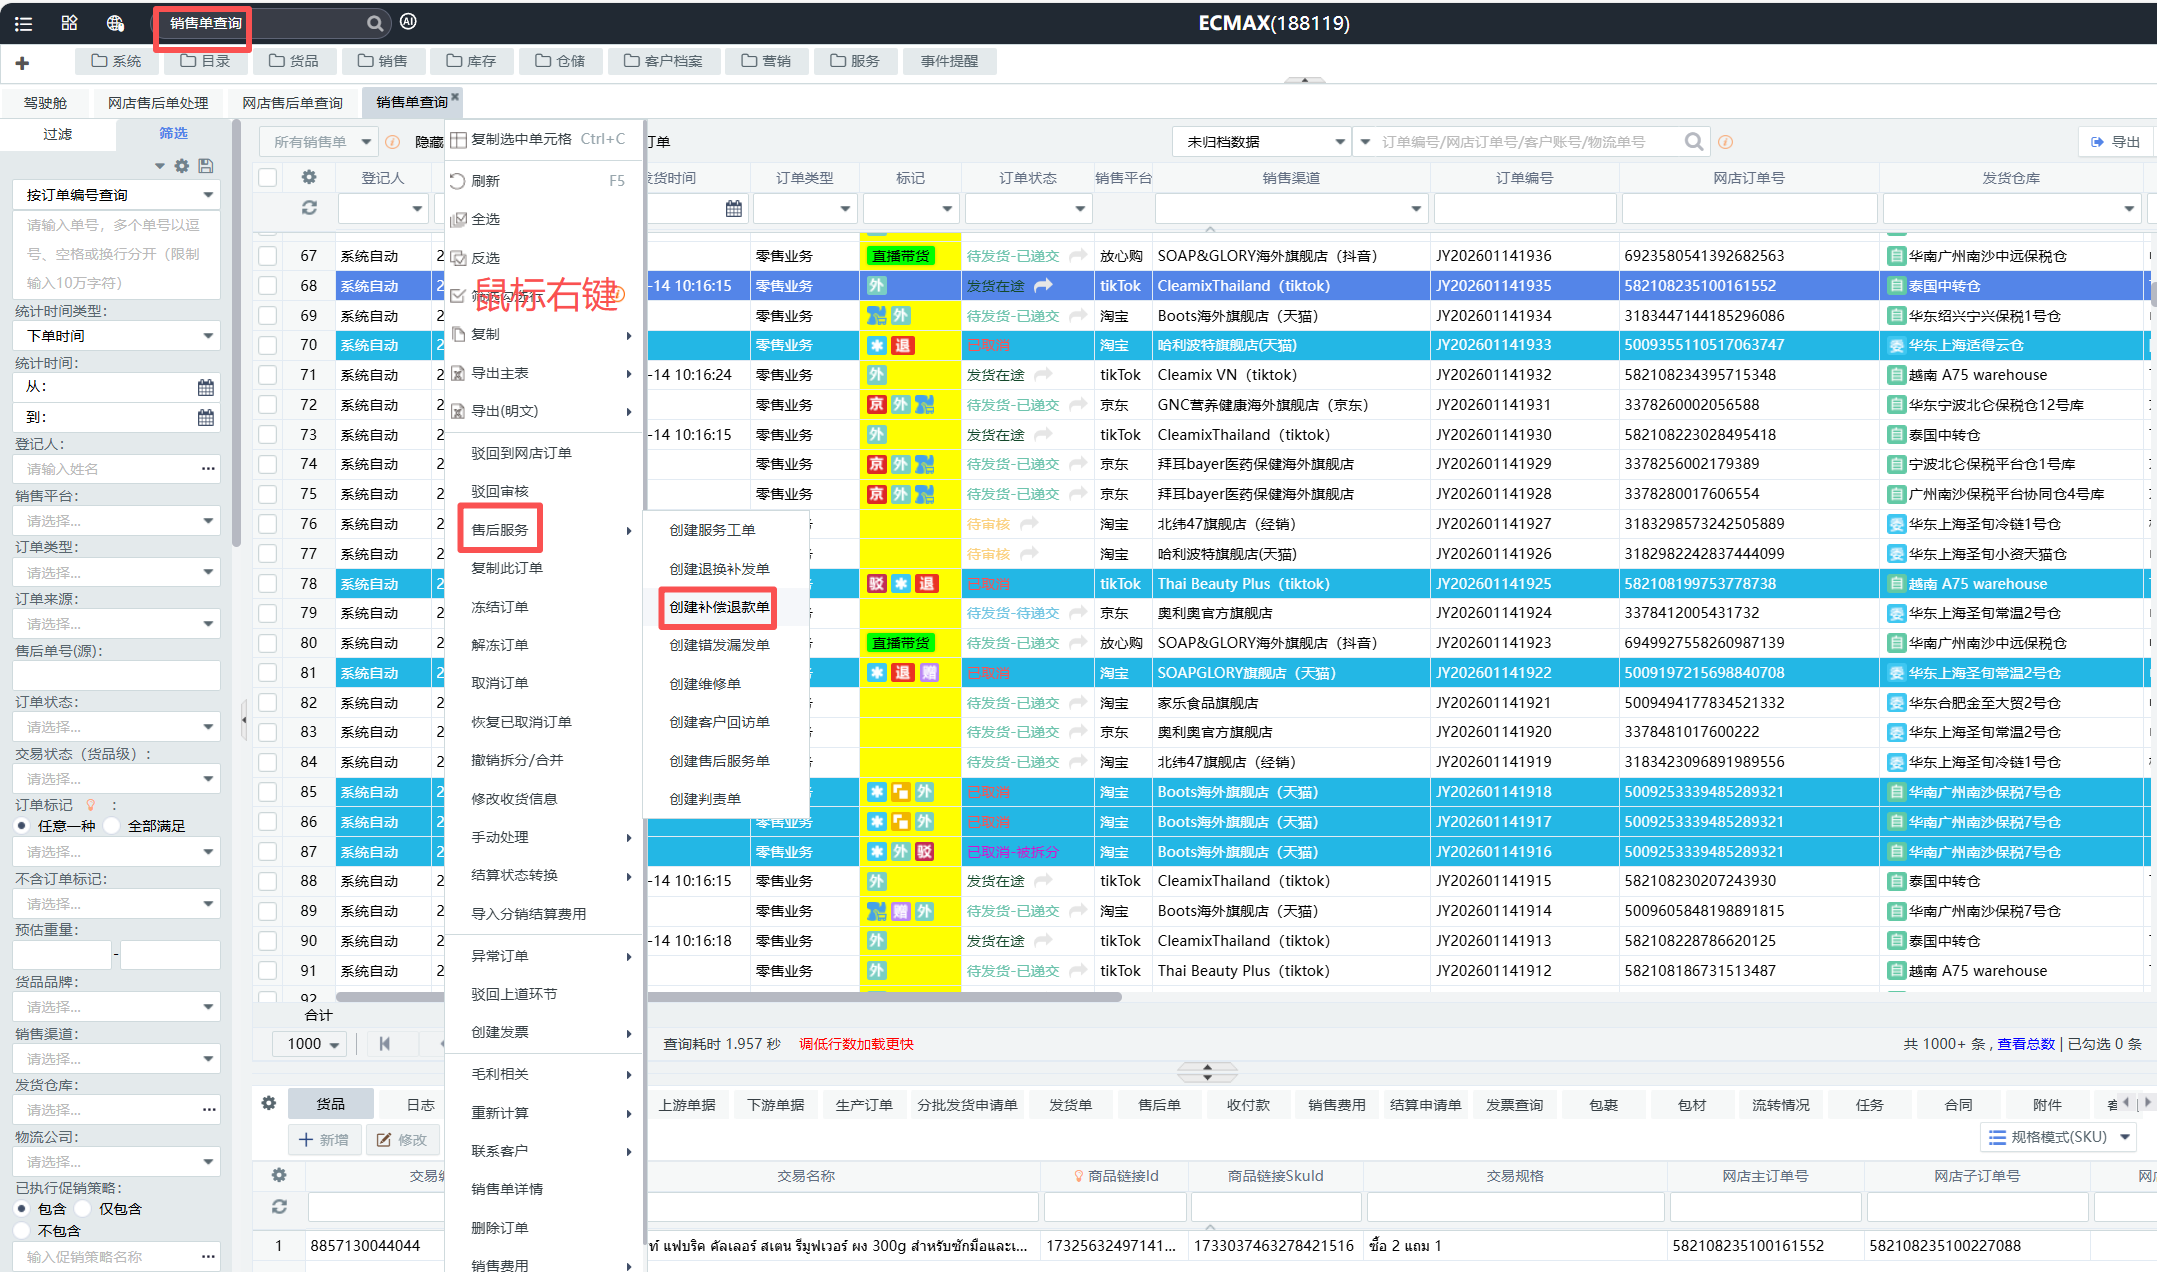Select the 仅包含 radio button

click(84, 1209)
